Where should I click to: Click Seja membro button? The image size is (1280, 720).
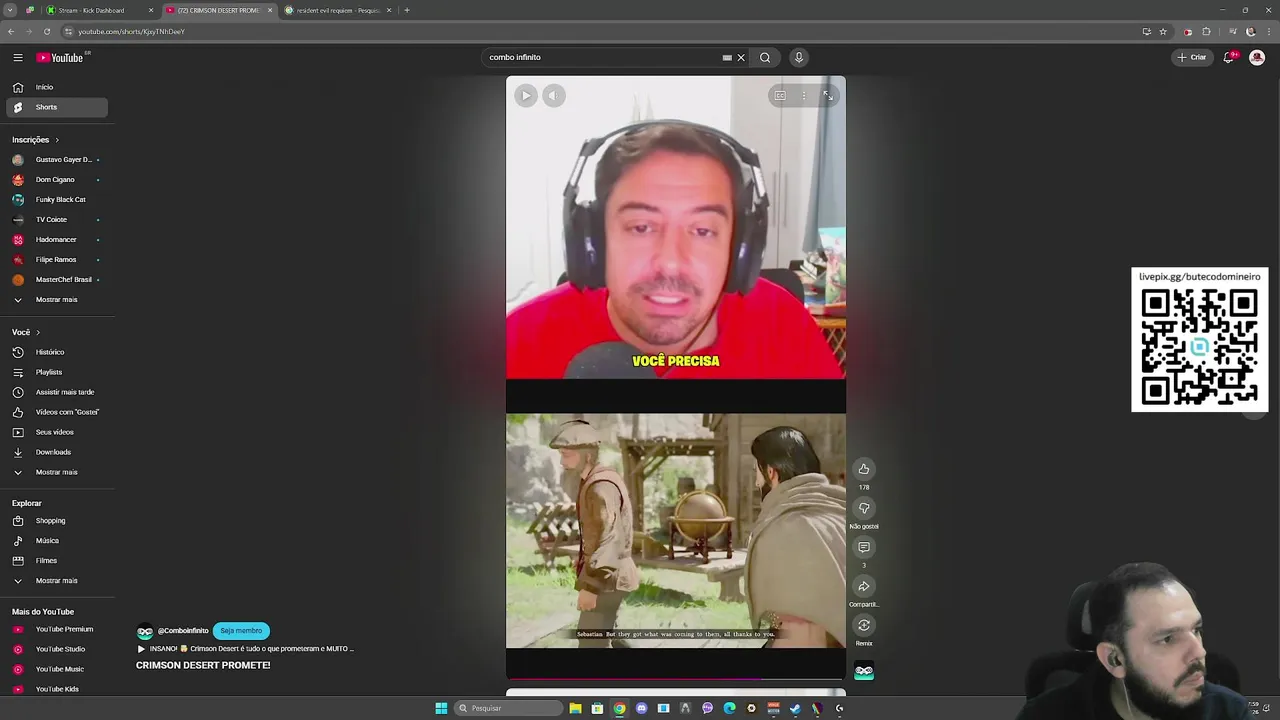(x=241, y=631)
